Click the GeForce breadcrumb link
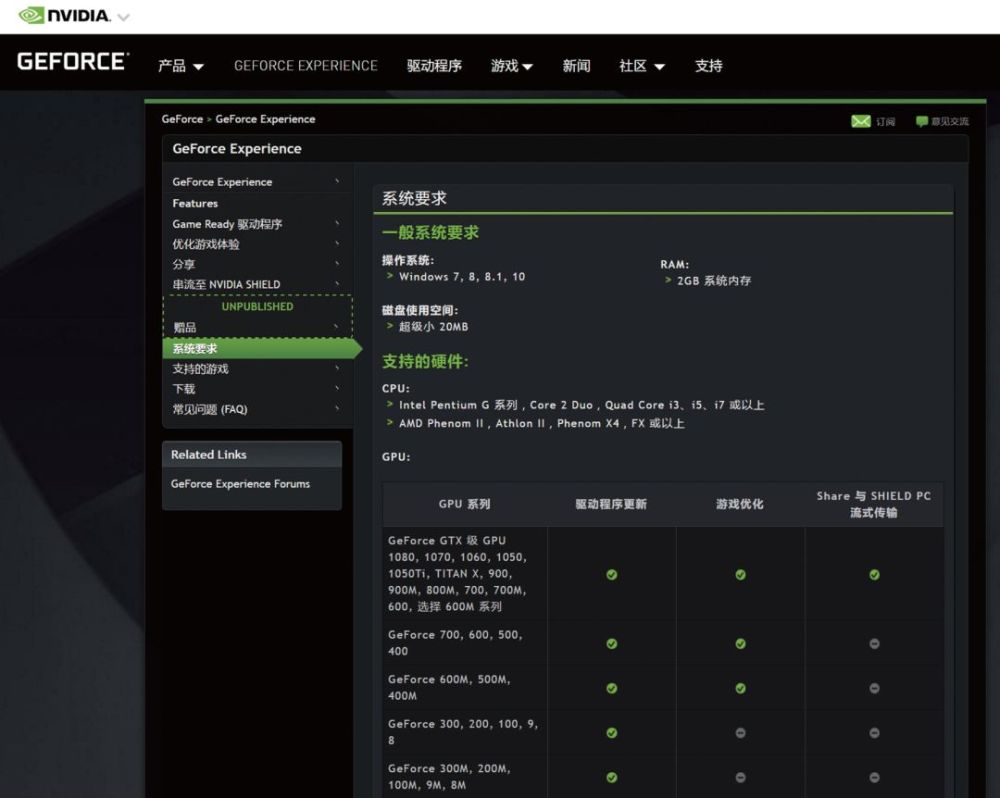The height and width of the screenshot is (798, 1000). (182, 119)
